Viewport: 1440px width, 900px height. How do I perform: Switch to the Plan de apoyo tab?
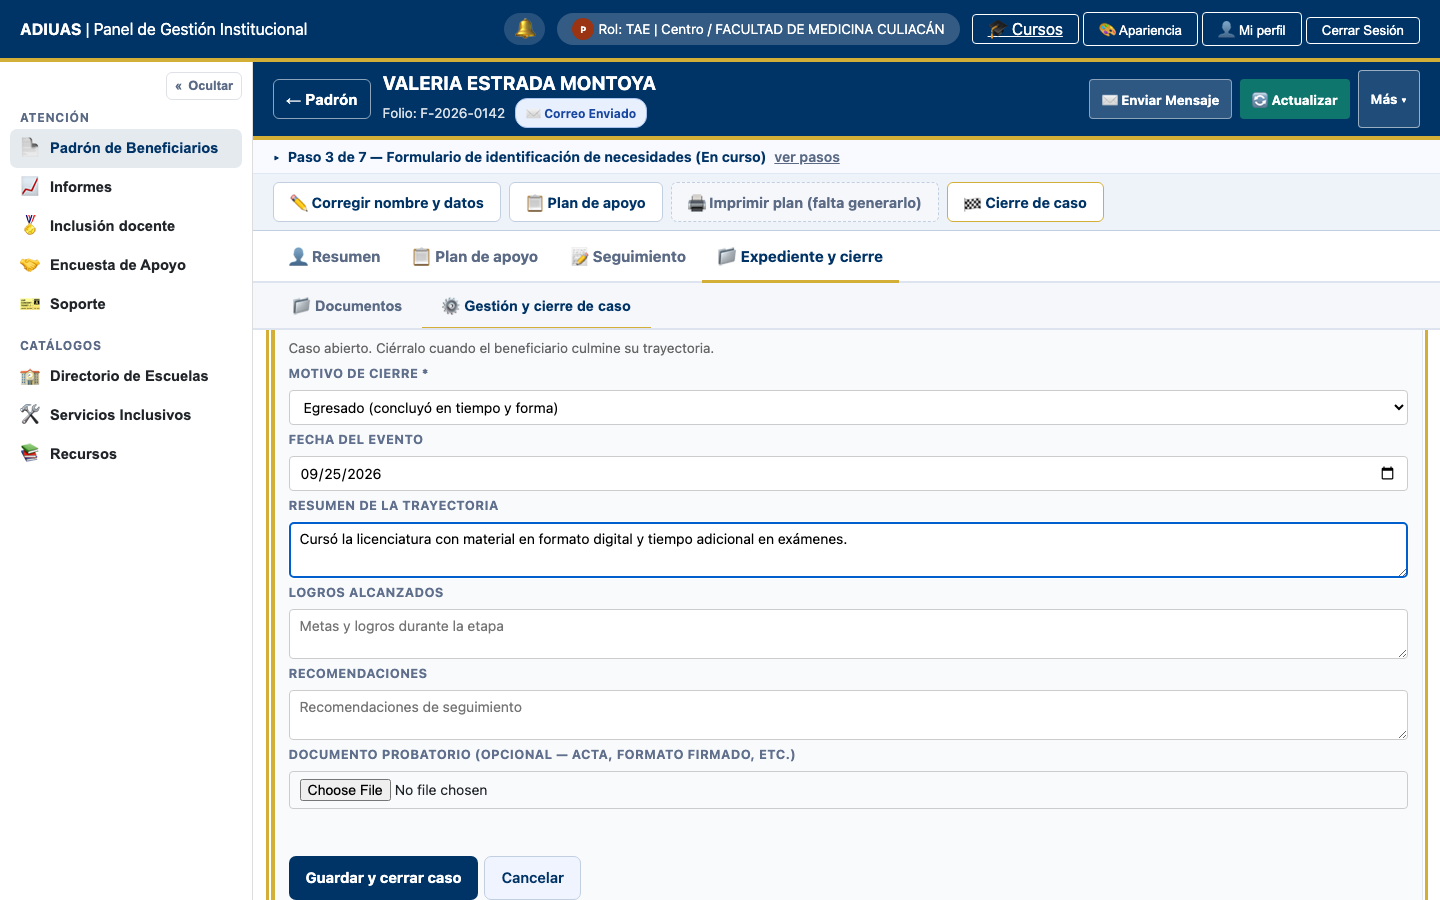[x=476, y=257]
